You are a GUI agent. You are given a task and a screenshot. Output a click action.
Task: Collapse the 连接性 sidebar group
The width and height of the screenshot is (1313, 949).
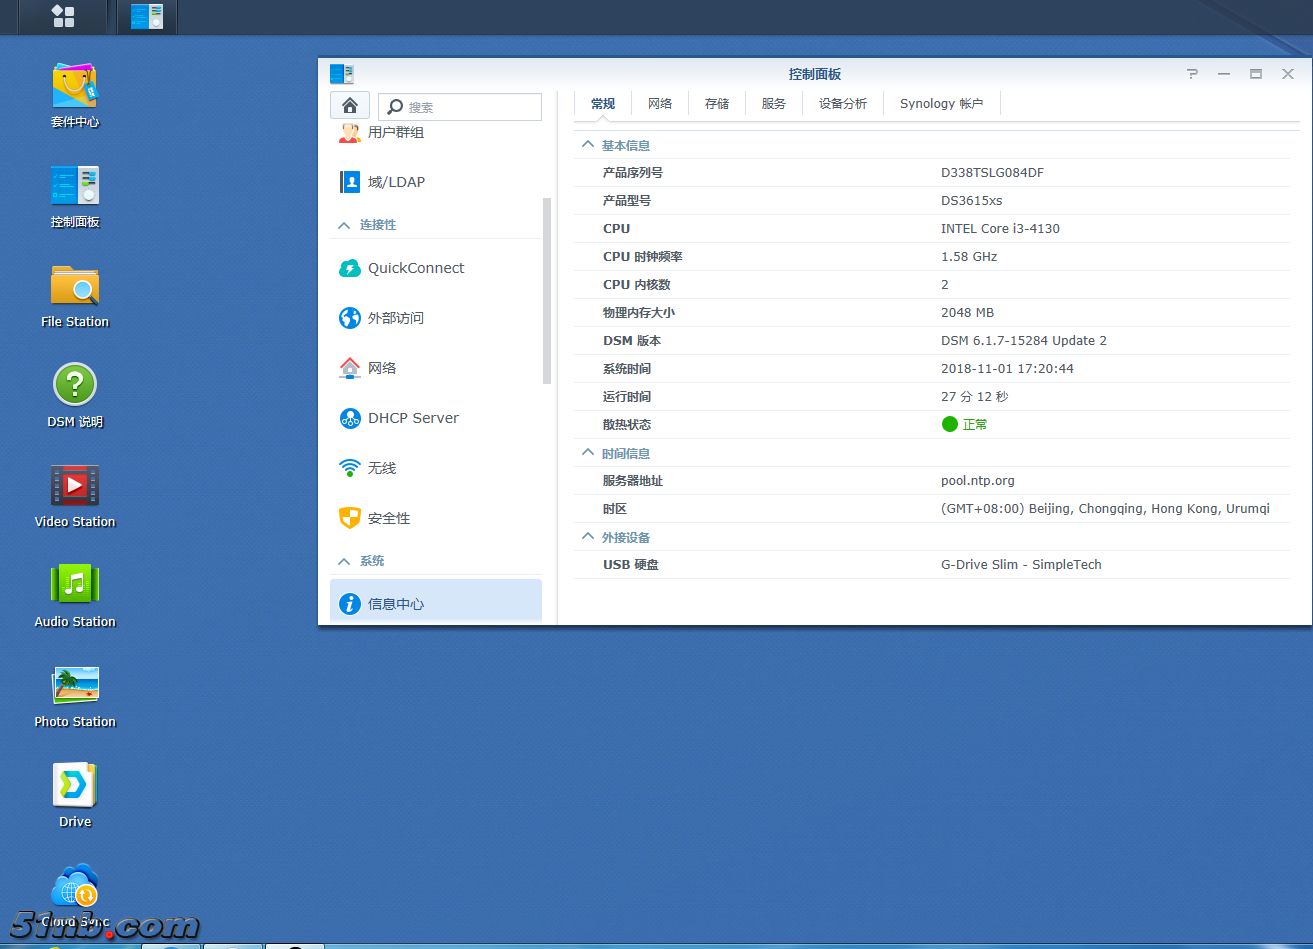[x=344, y=225]
